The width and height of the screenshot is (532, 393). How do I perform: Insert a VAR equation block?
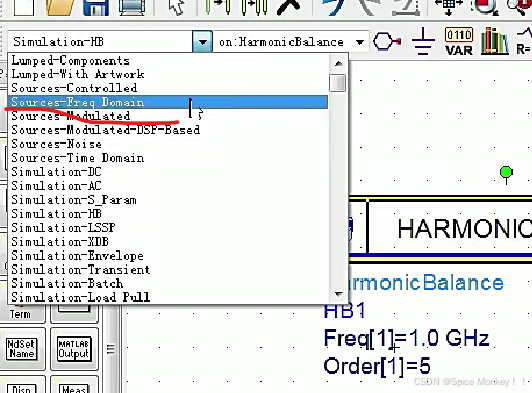(459, 42)
